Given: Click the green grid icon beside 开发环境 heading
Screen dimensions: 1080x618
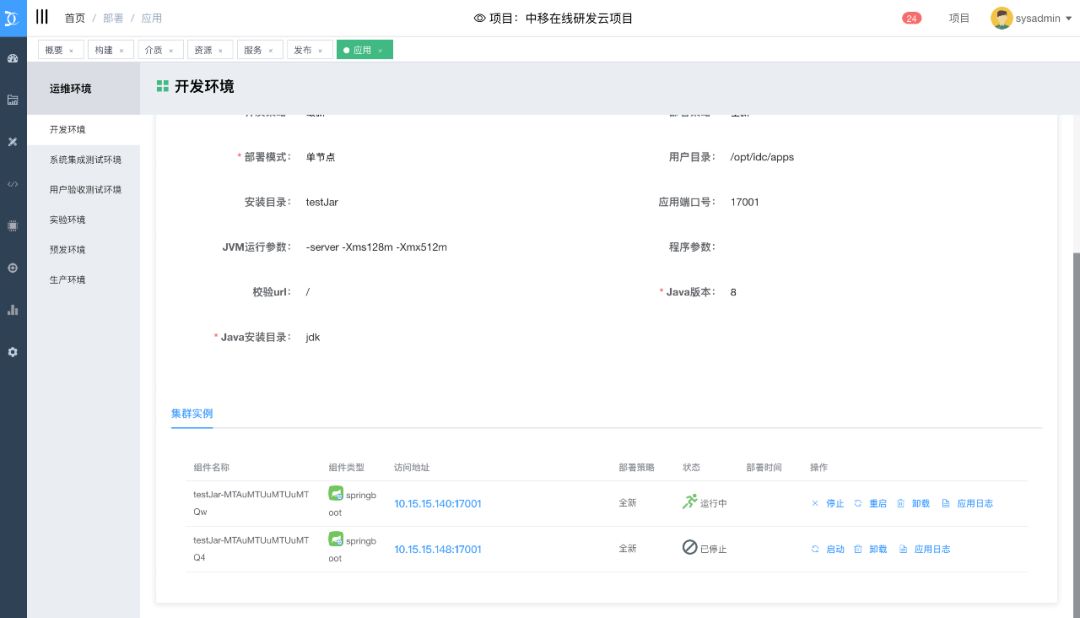Looking at the screenshot, I should point(163,86).
